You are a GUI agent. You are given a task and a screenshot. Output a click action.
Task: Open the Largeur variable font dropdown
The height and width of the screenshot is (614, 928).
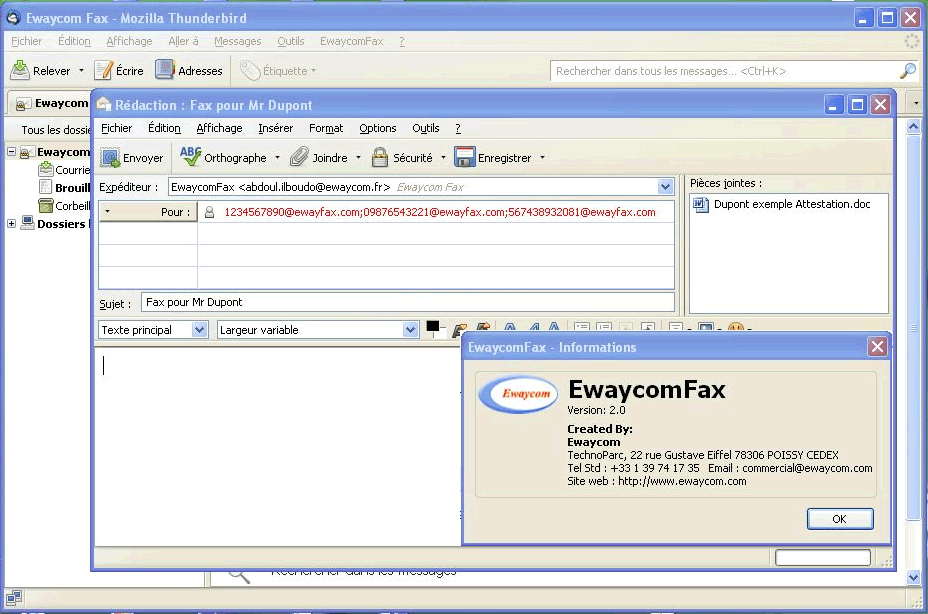tap(410, 330)
